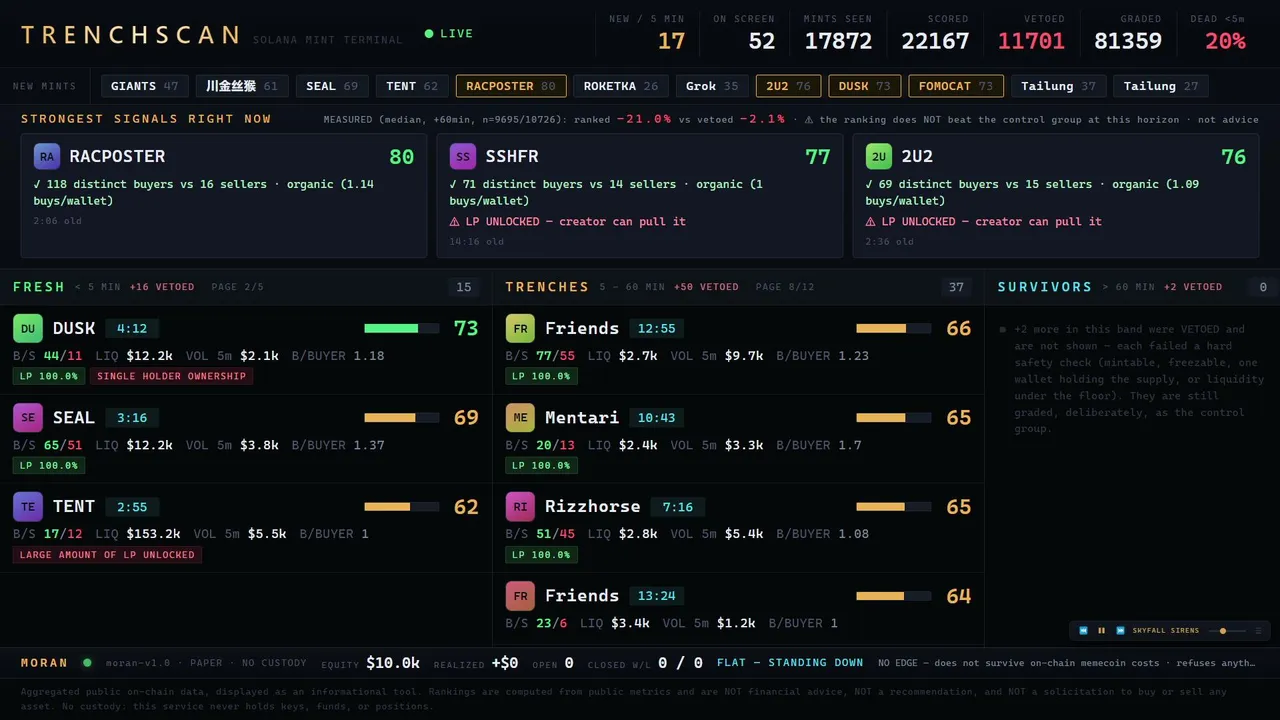The width and height of the screenshot is (1280, 720).
Task: Click the DUSK score bar
Action: tap(402, 328)
